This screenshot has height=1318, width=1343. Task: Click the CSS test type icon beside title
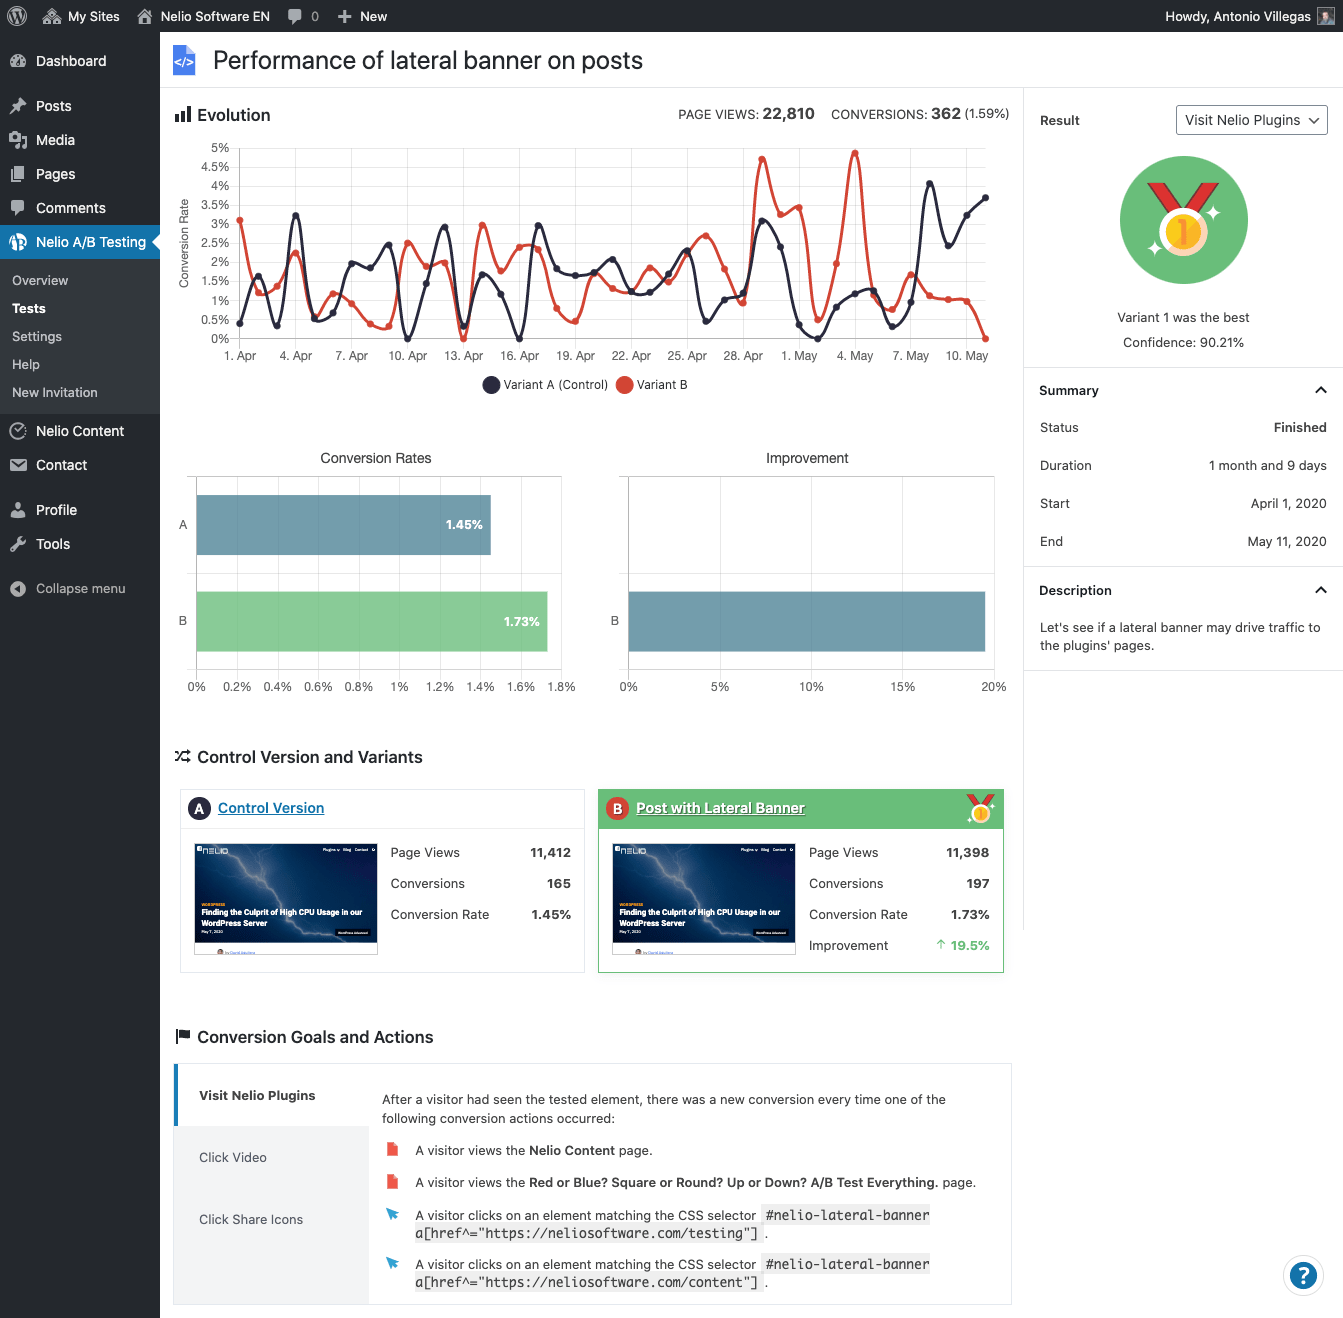coord(184,61)
